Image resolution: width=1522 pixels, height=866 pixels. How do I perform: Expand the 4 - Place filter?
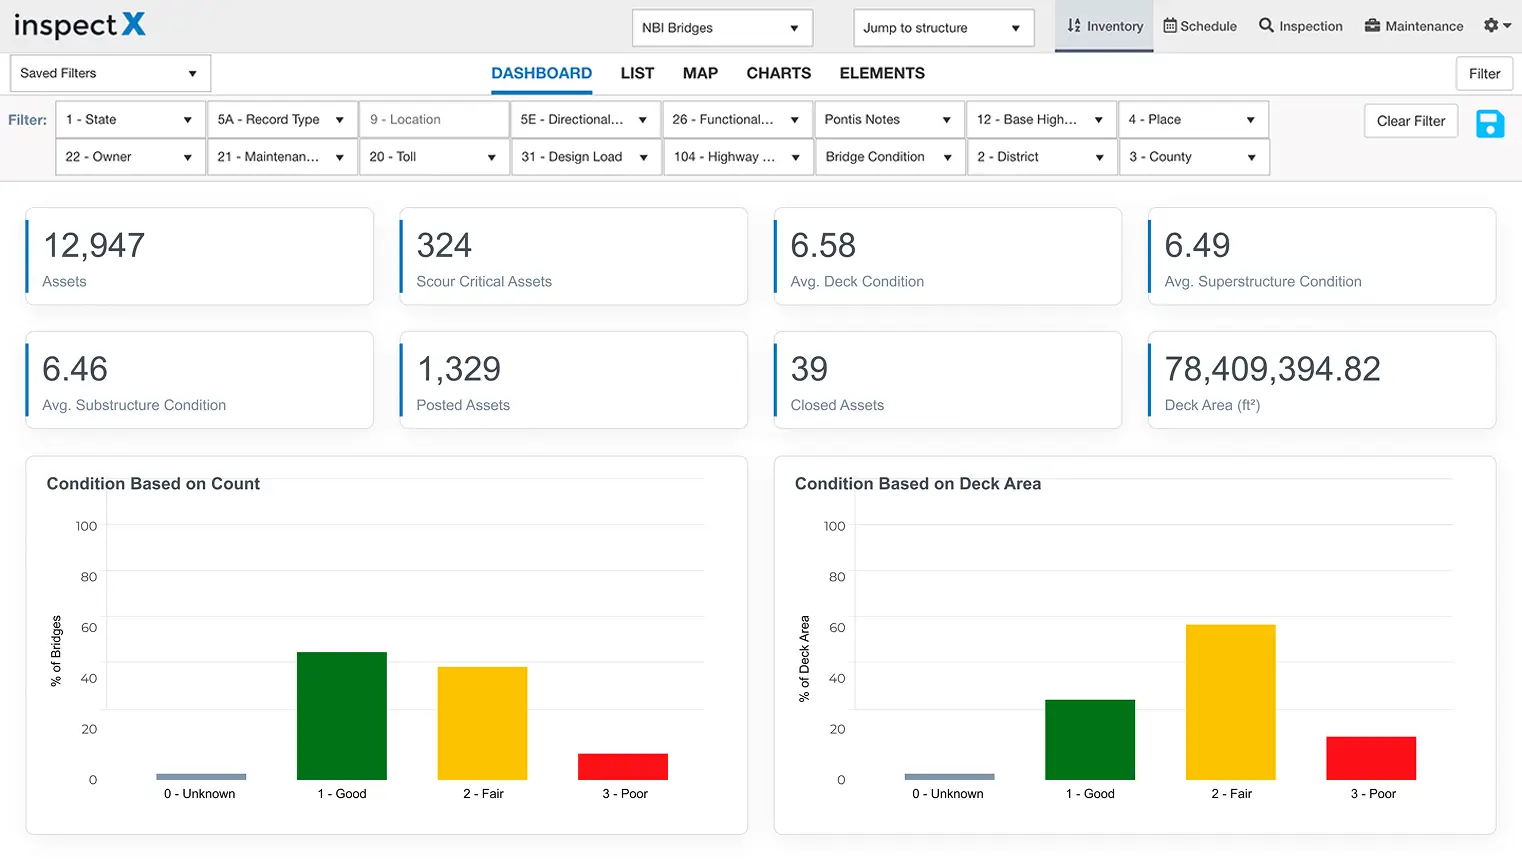tap(1193, 119)
